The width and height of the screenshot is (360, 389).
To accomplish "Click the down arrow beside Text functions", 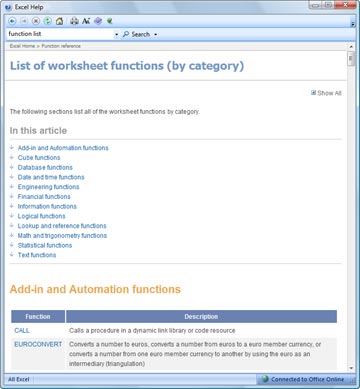I will (x=12, y=255).
